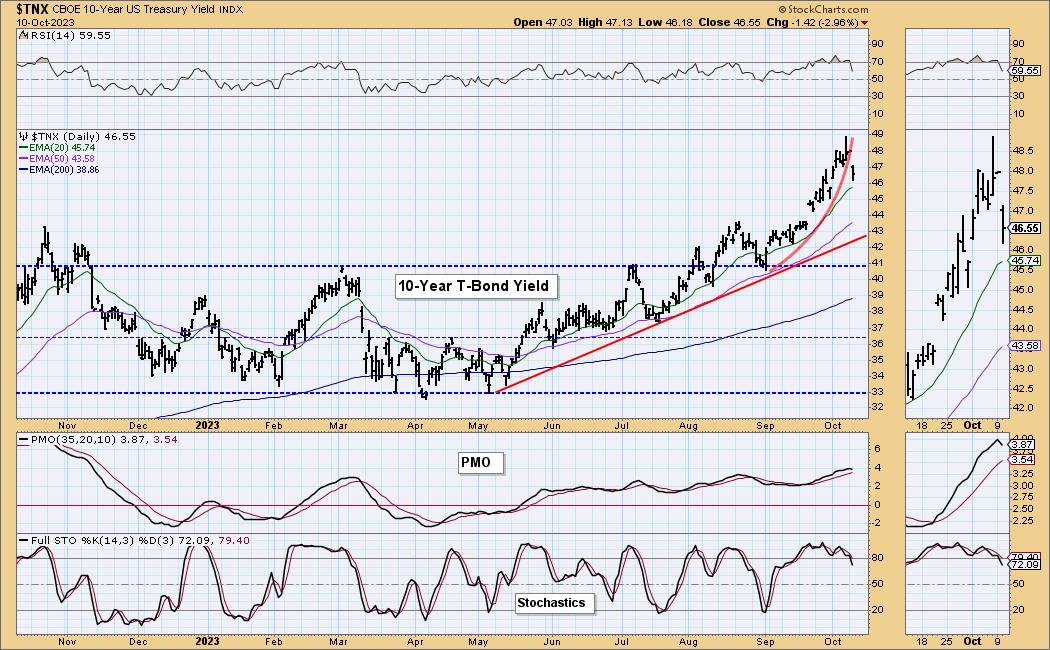Click the black line swatch before PMO(35,20,10)
The image size is (1050, 650).
[x=23, y=440]
